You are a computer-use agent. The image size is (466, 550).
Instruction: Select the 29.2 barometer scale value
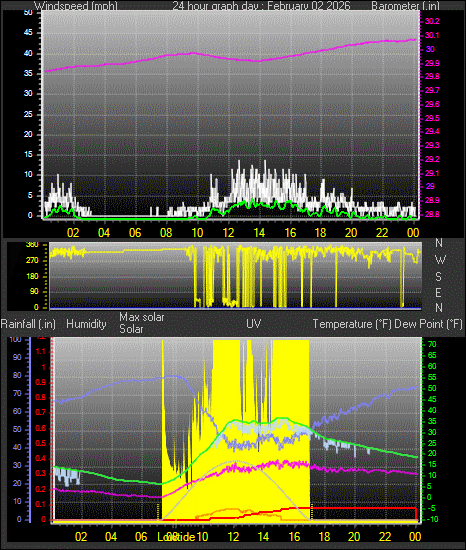click(432, 160)
